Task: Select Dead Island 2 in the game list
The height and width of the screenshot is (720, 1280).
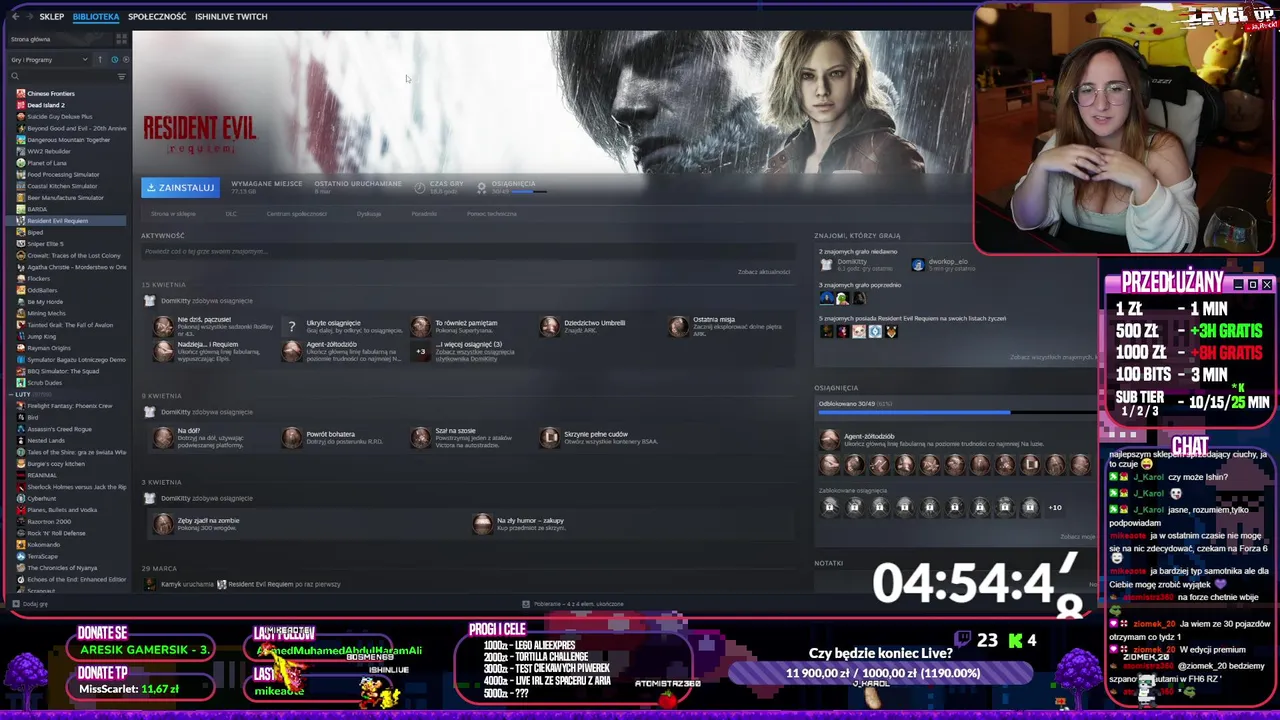Action: click(46, 105)
